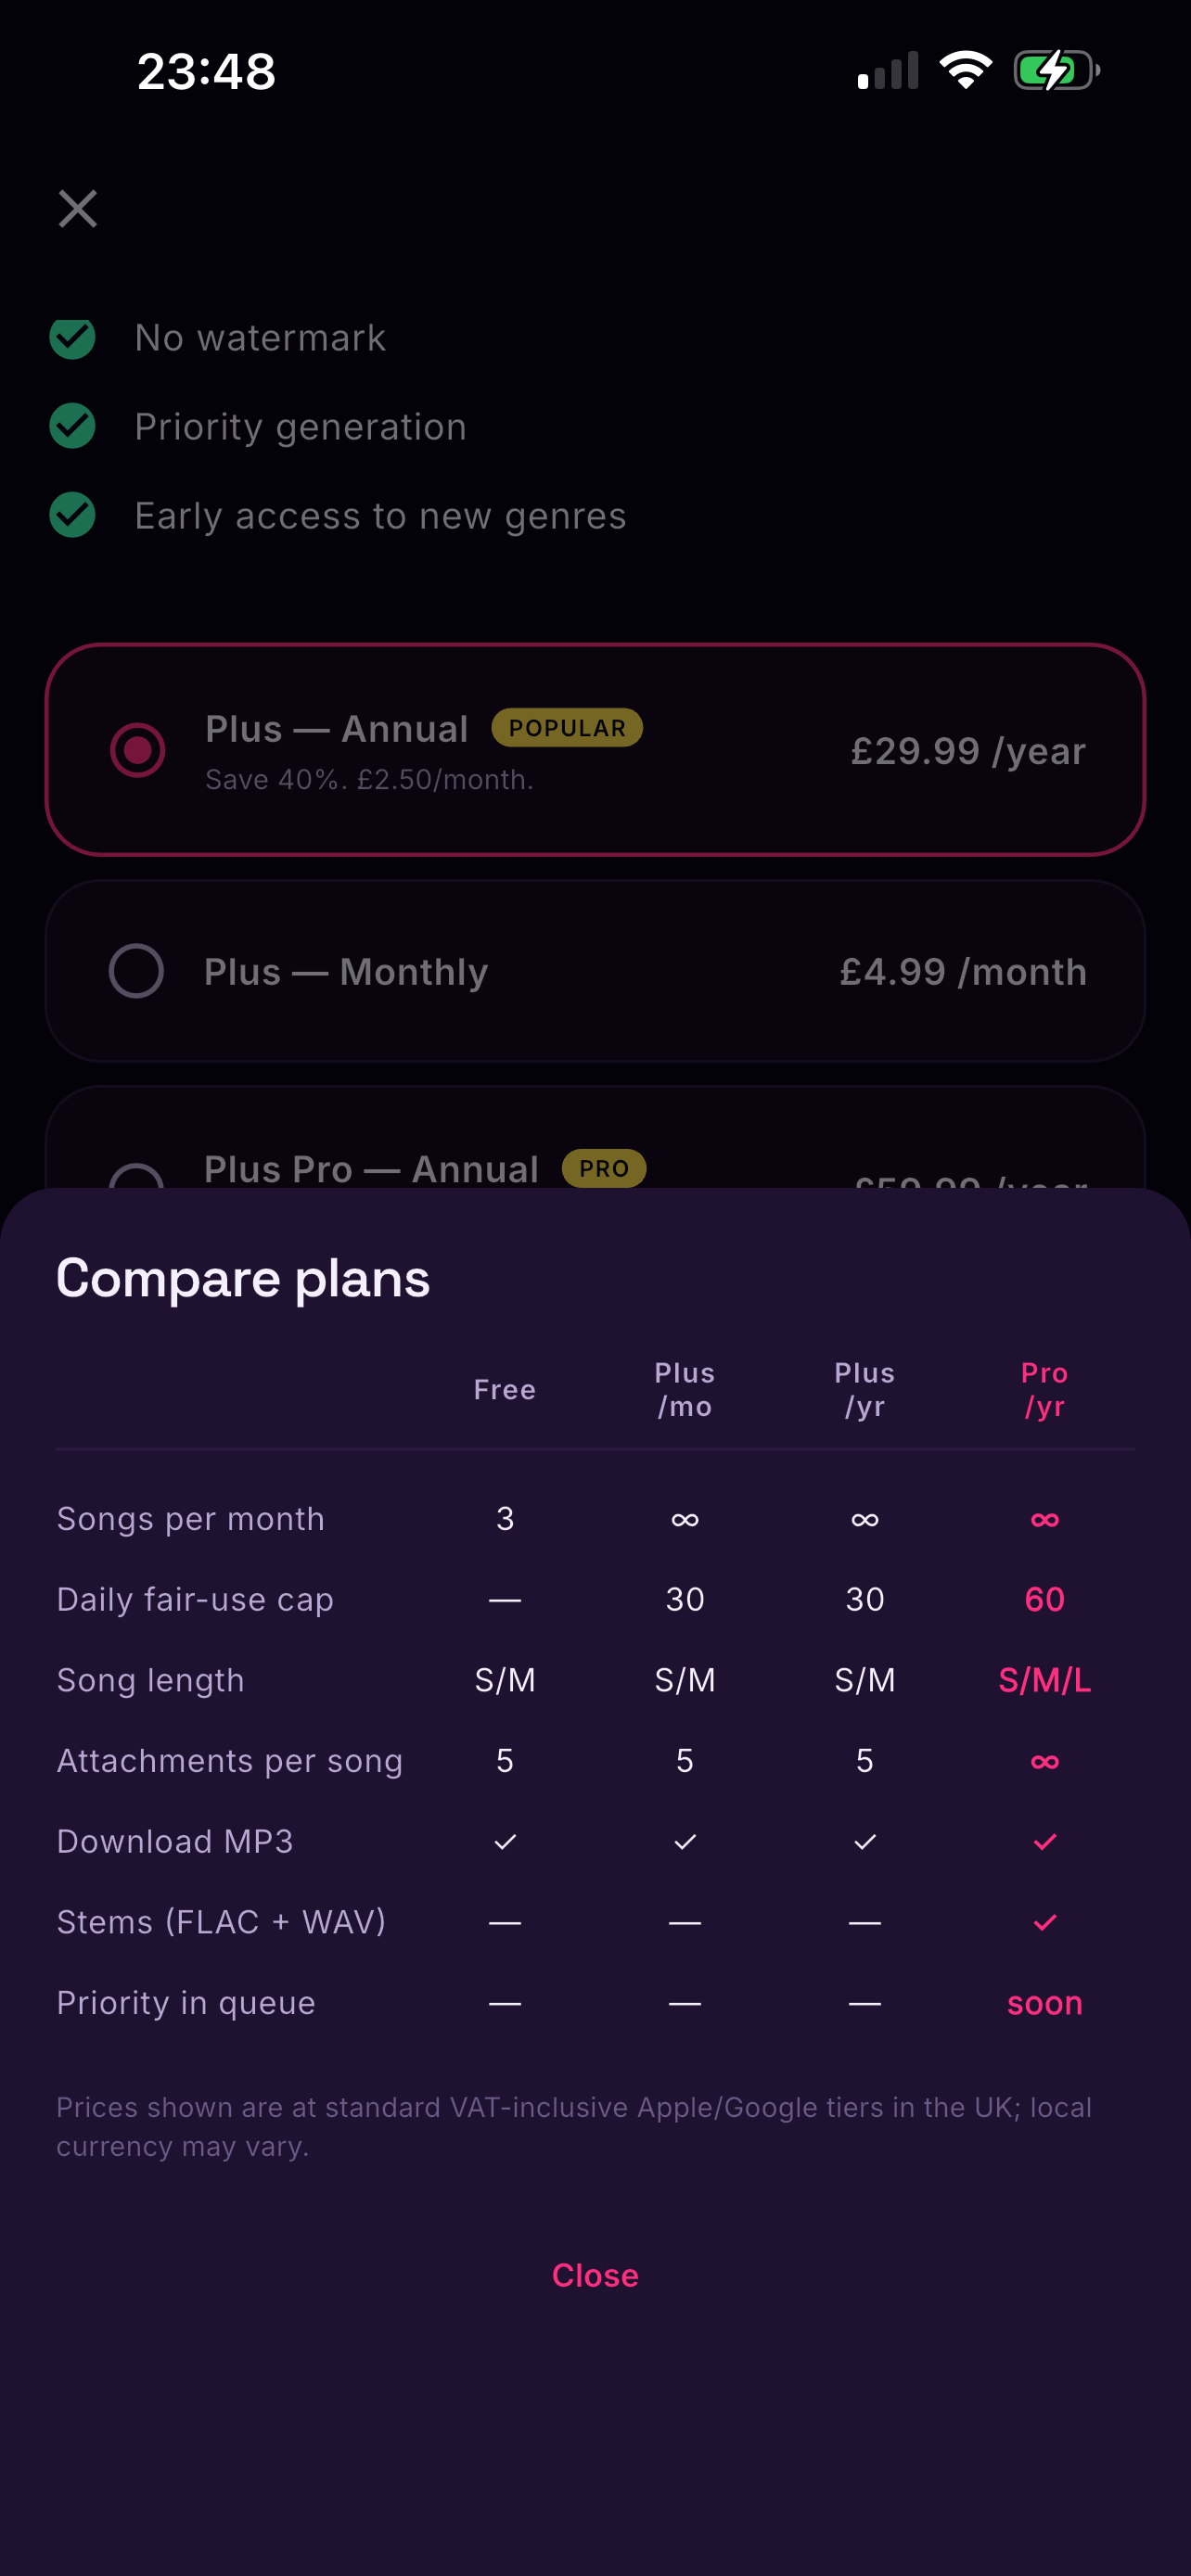Click the POPULAR badge
This screenshot has height=2576, width=1191.
point(567,728)
